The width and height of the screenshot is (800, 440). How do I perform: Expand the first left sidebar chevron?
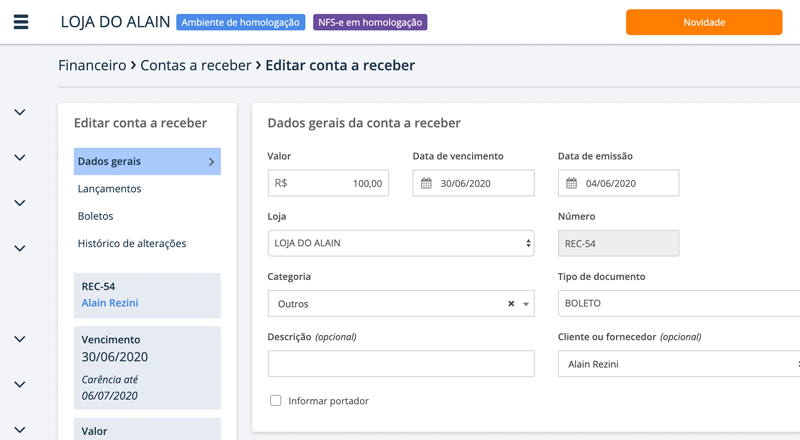tap(19, 112)
